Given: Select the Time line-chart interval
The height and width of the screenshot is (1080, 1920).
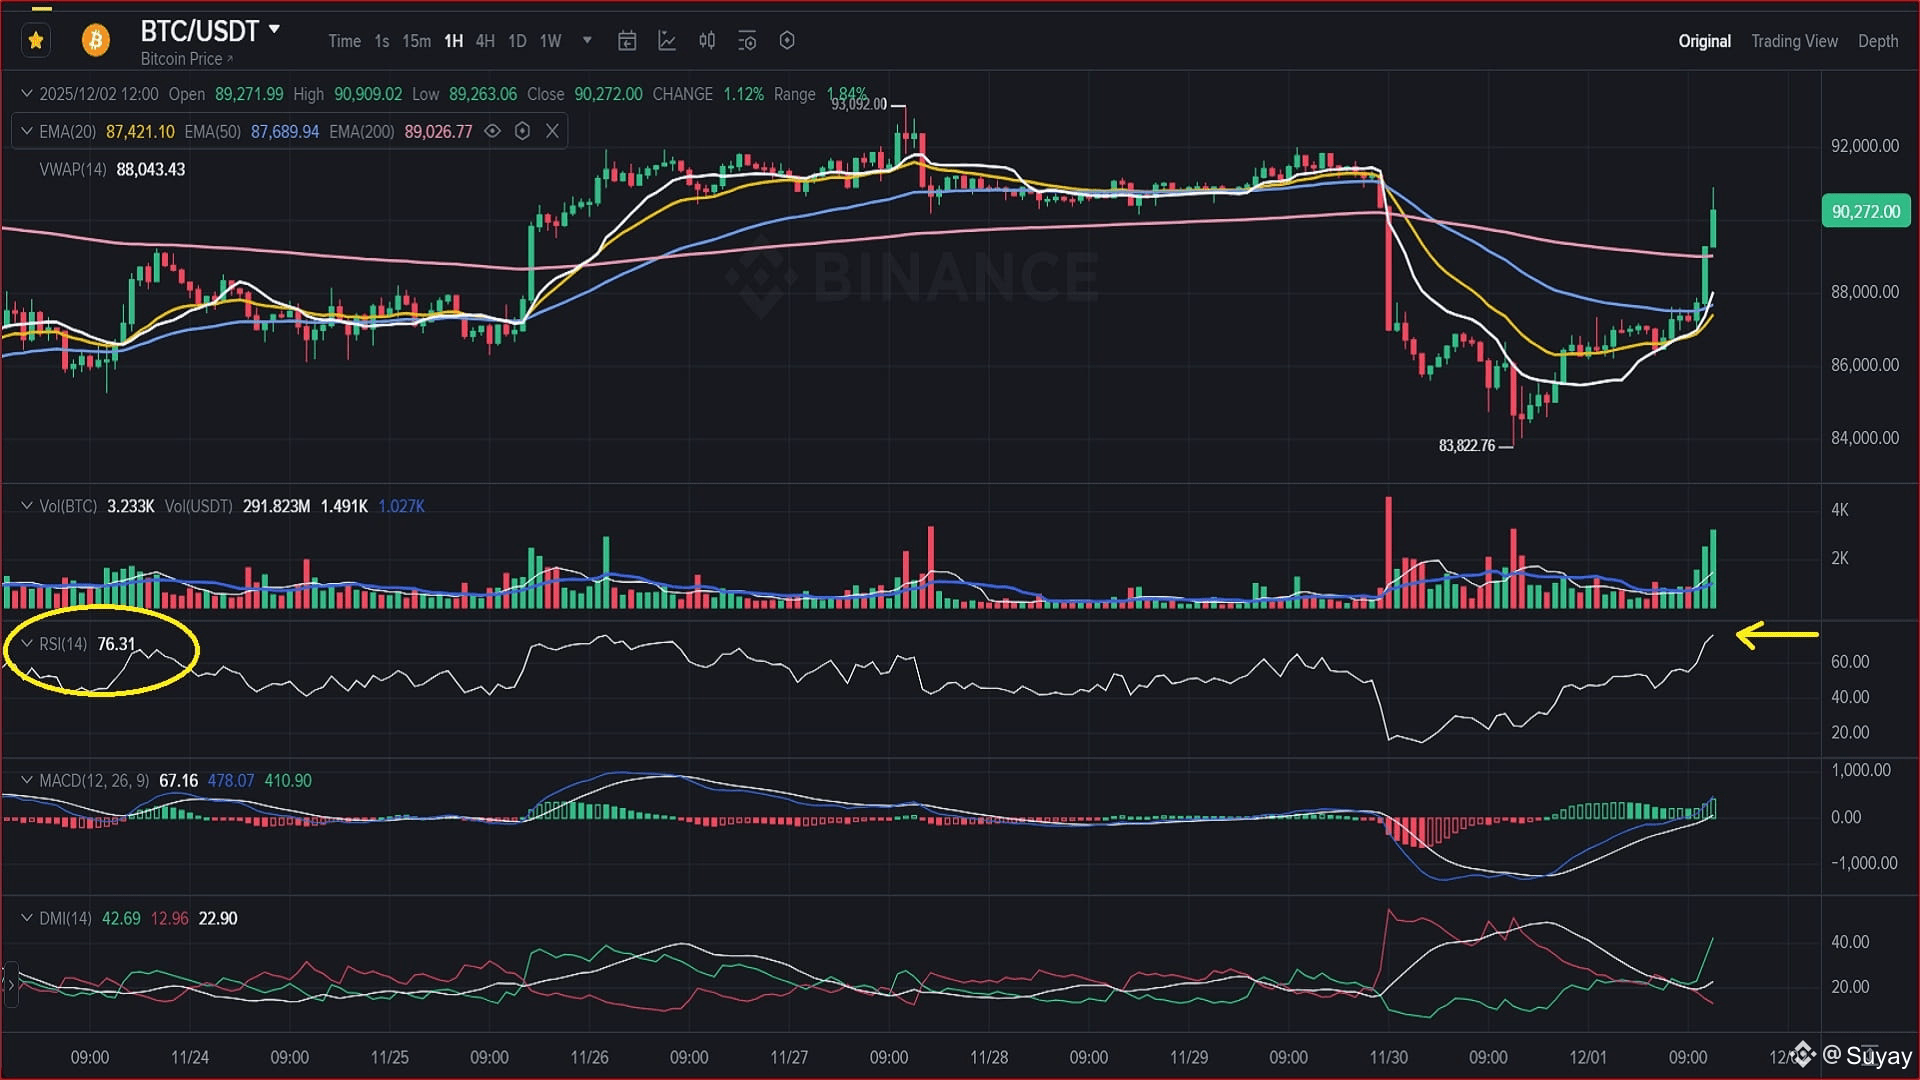Looking at the screenshot, I should pyautogui.click(x=344, y=41).
